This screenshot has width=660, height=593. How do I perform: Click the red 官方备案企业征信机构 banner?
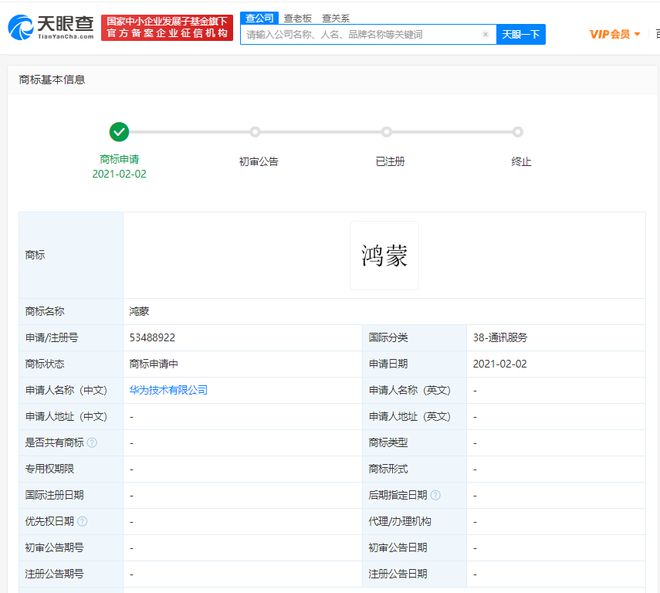click(166, 34)
